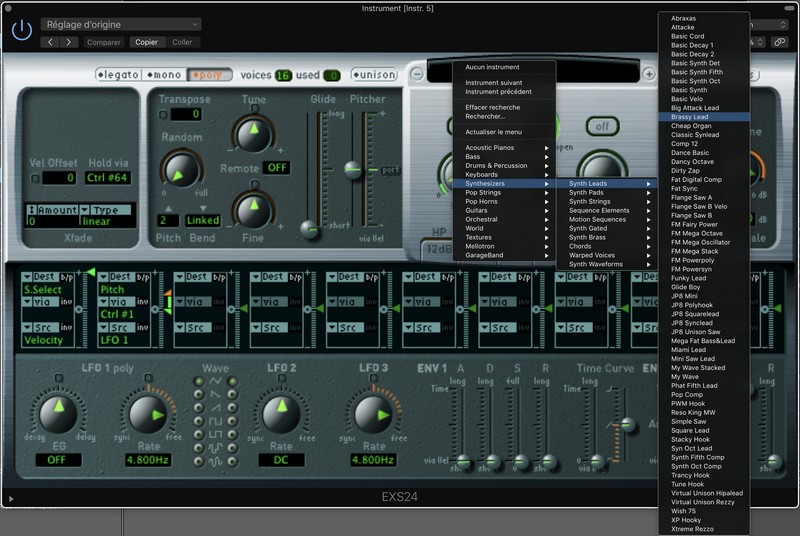Image resolution: width=800 pixels, height=536 pixels.
Task: Click the Random pitch knob
Action: (x=181, y=171)
